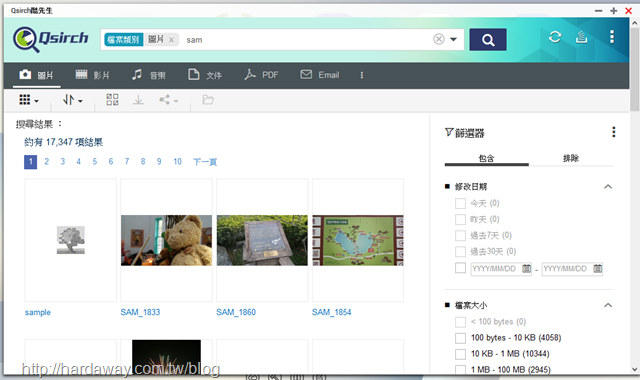Check the 昨天 (0) checkbox
This screenshot has width=640, height=380.
click(460, 219)
